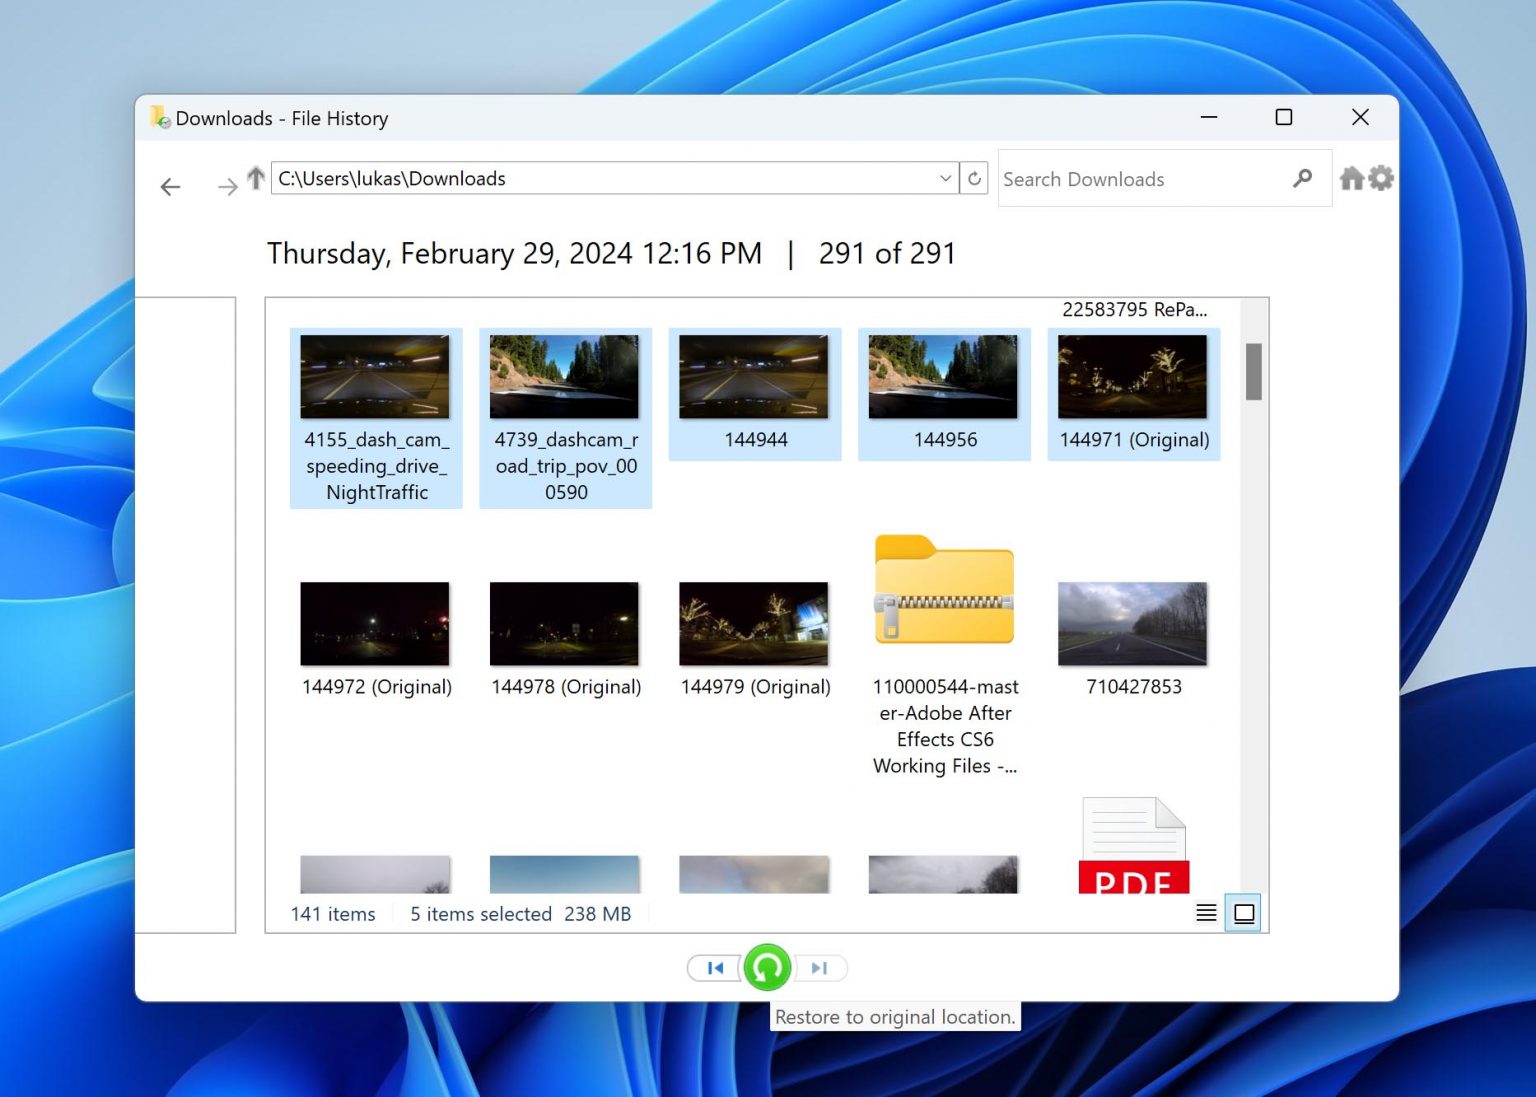Switch to details list view
Image resolution: width=1536 pixels, height=1097 pixels.
pyautogui.click(x=1207, y=912)
